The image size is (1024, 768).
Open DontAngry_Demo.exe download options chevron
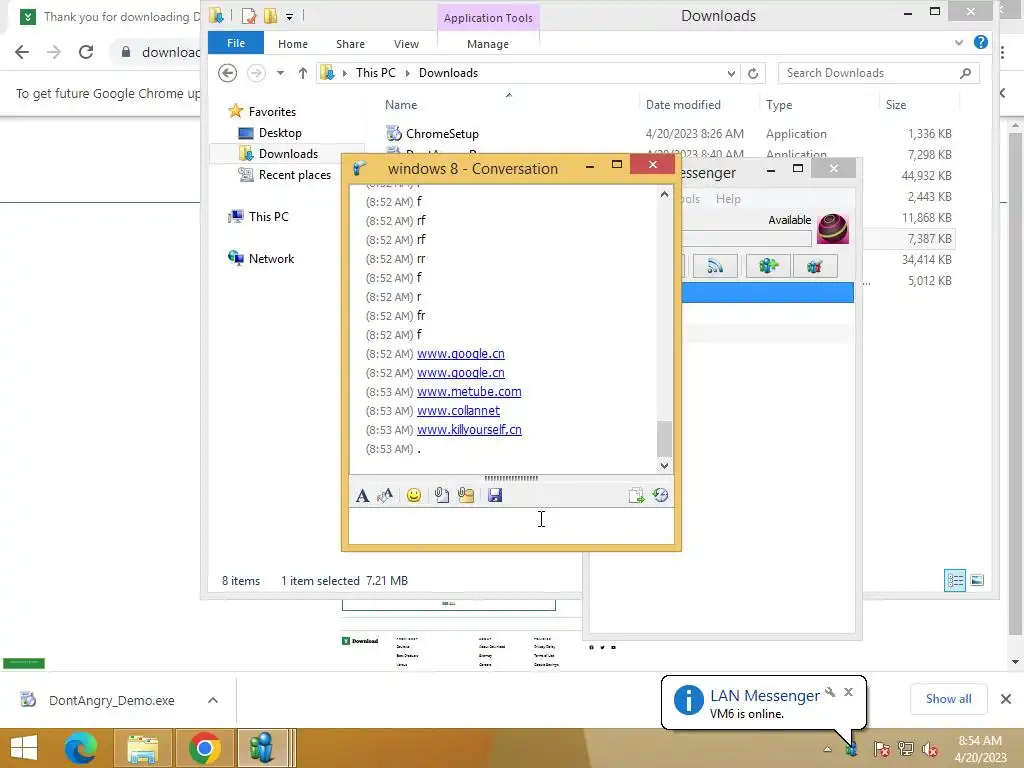[x=213, y=700]
